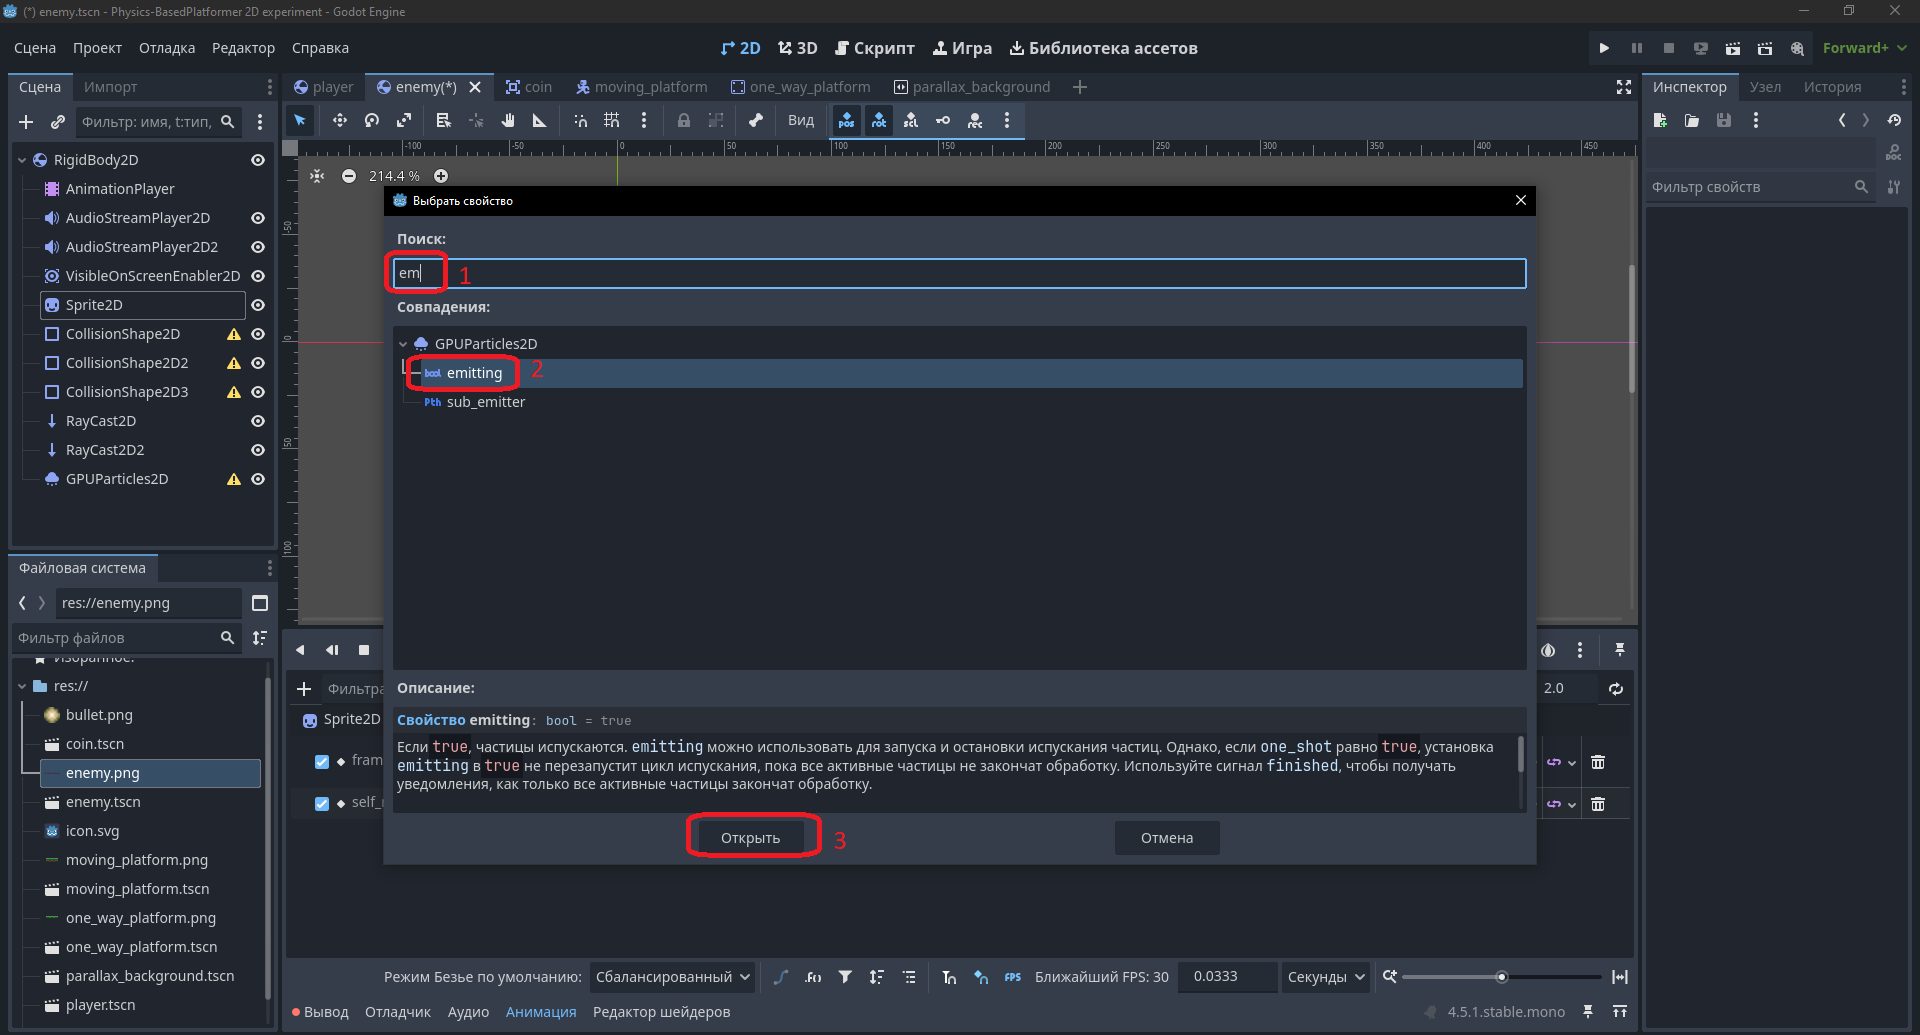This screenshot has height=1035, width=1920.
Task: Collapse the GPUParticles2D group in matches
Action: (403, 344)
